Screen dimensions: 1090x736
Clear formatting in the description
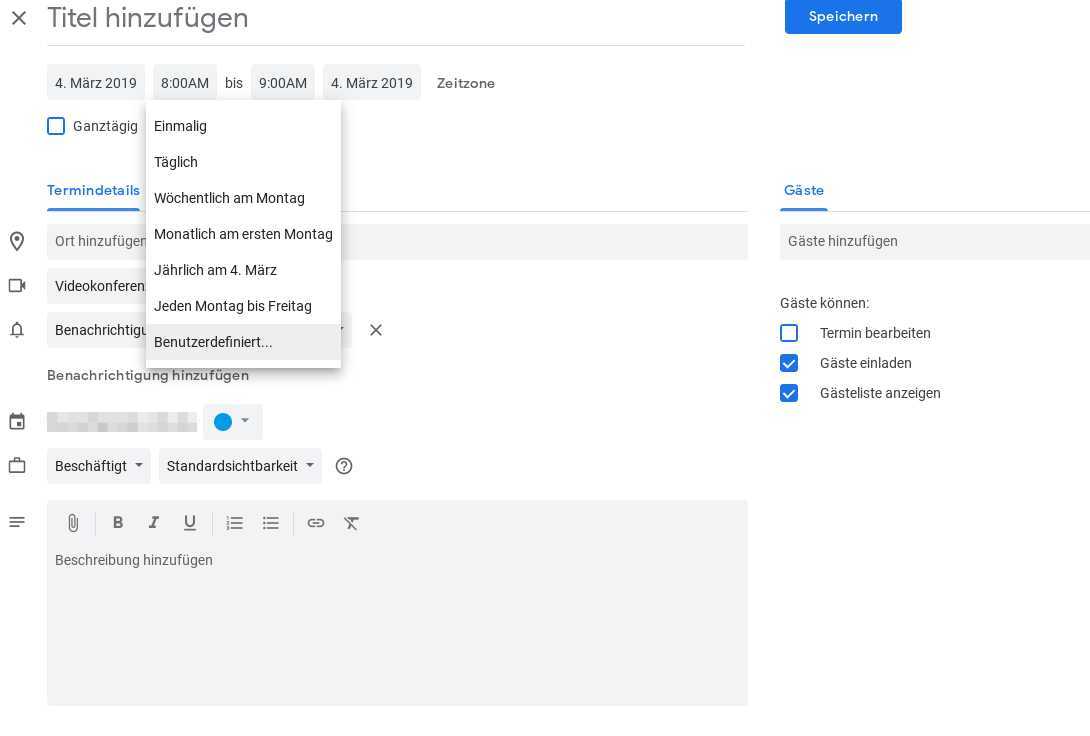tap(352, 523)
